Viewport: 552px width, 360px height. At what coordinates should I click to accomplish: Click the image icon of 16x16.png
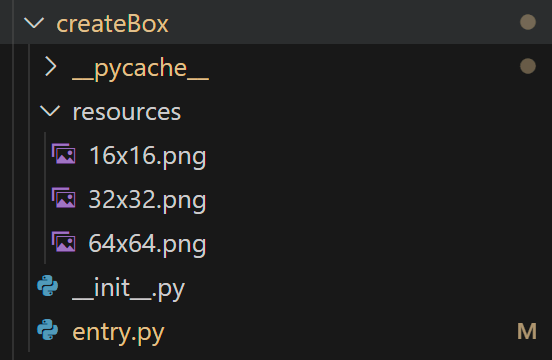click(64, 154)
